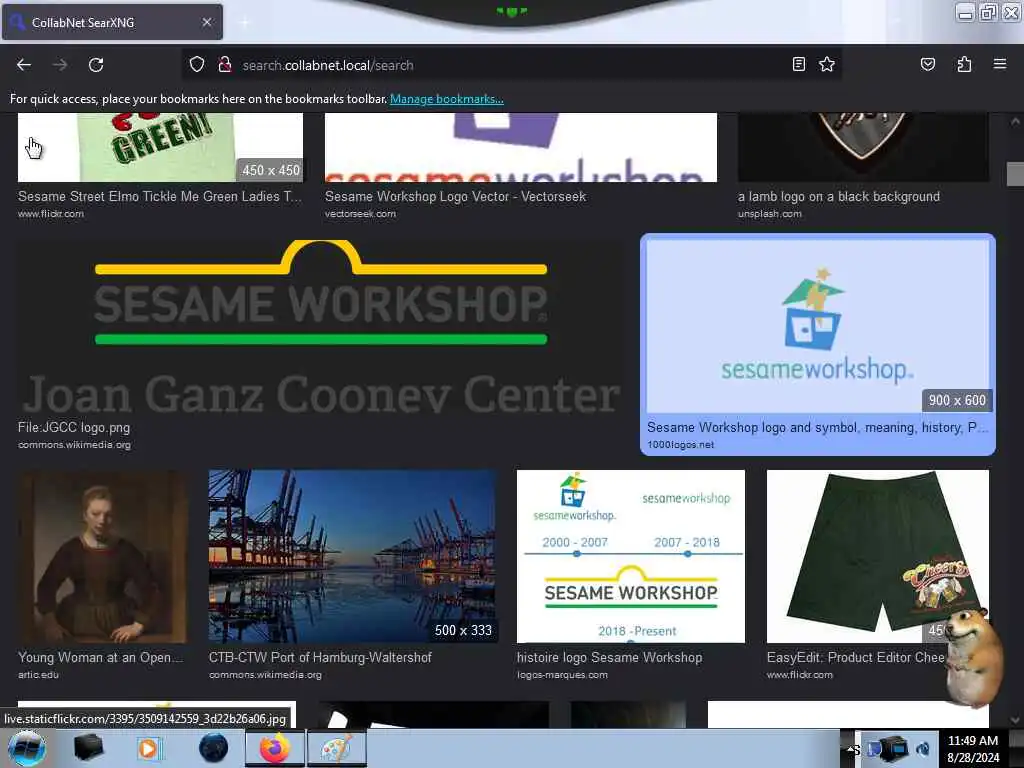Switch to the Paint palette taskbar app

coord(336,748)
